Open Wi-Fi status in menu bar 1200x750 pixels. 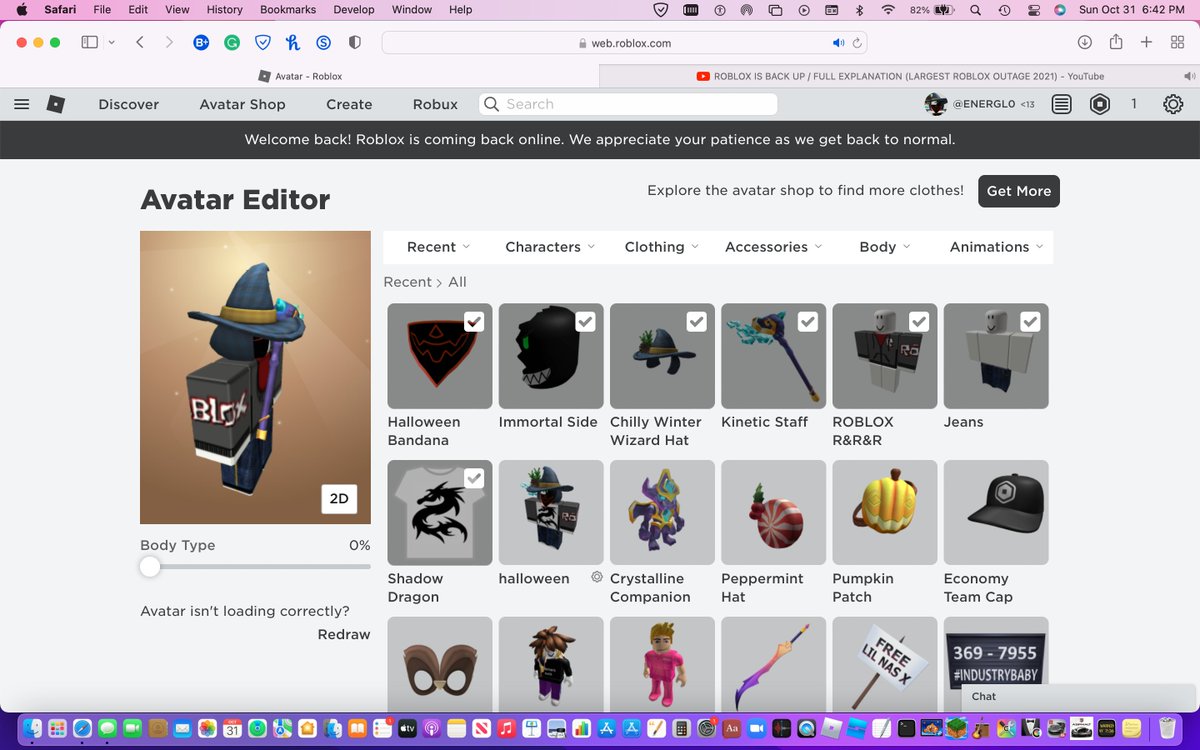pos(888,9)
